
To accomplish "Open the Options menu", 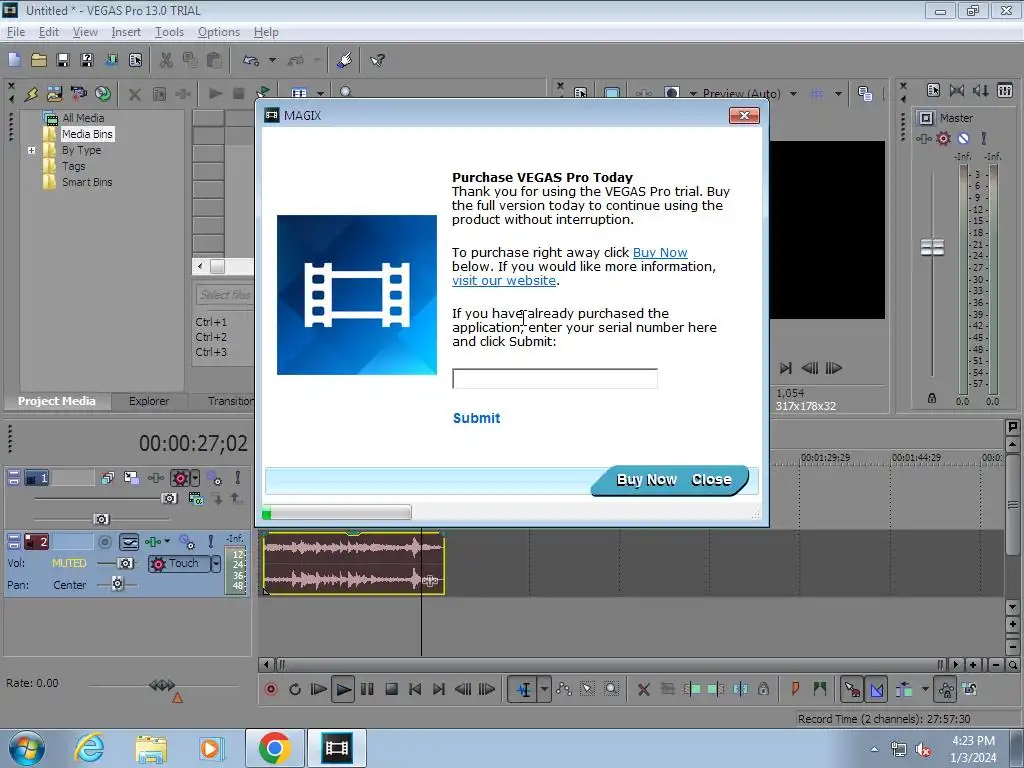I will [x=219, y=32].
